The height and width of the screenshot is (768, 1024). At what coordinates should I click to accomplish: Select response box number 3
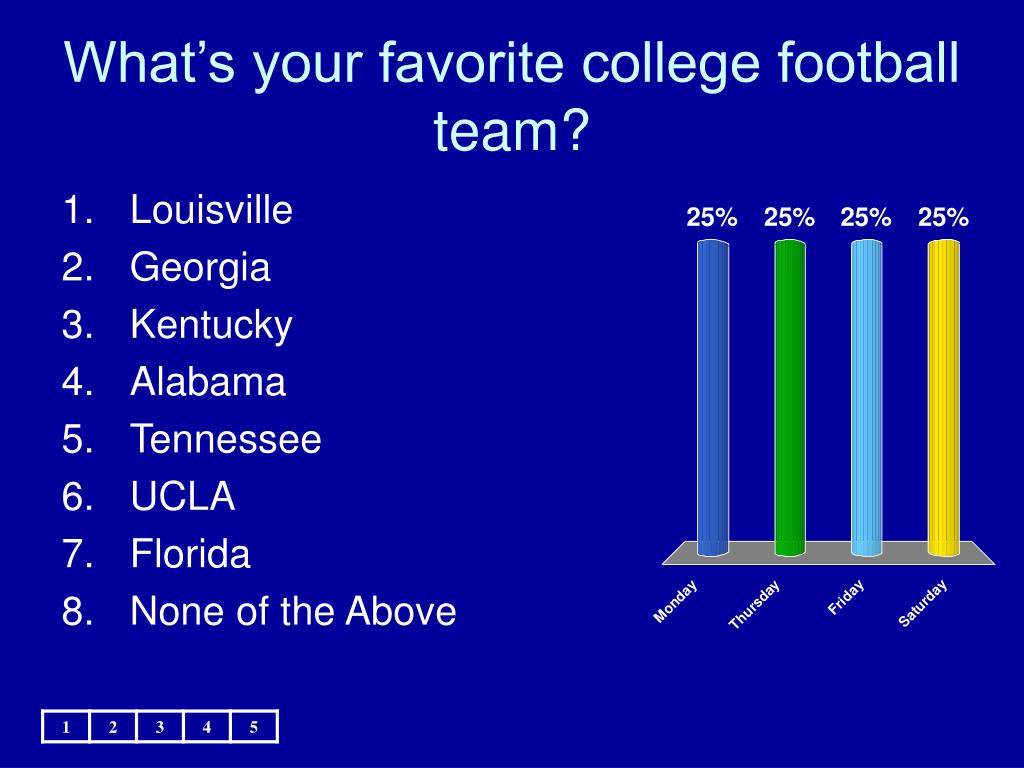tap(160, 727)
